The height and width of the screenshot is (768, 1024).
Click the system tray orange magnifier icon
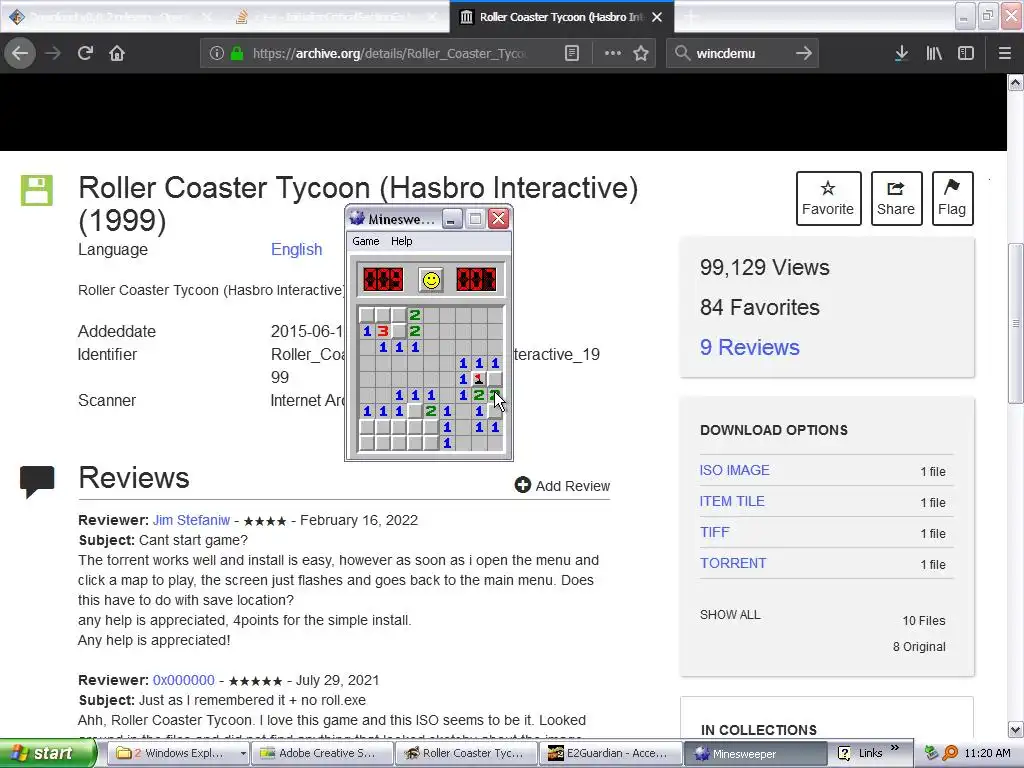(x=950, y=753)
